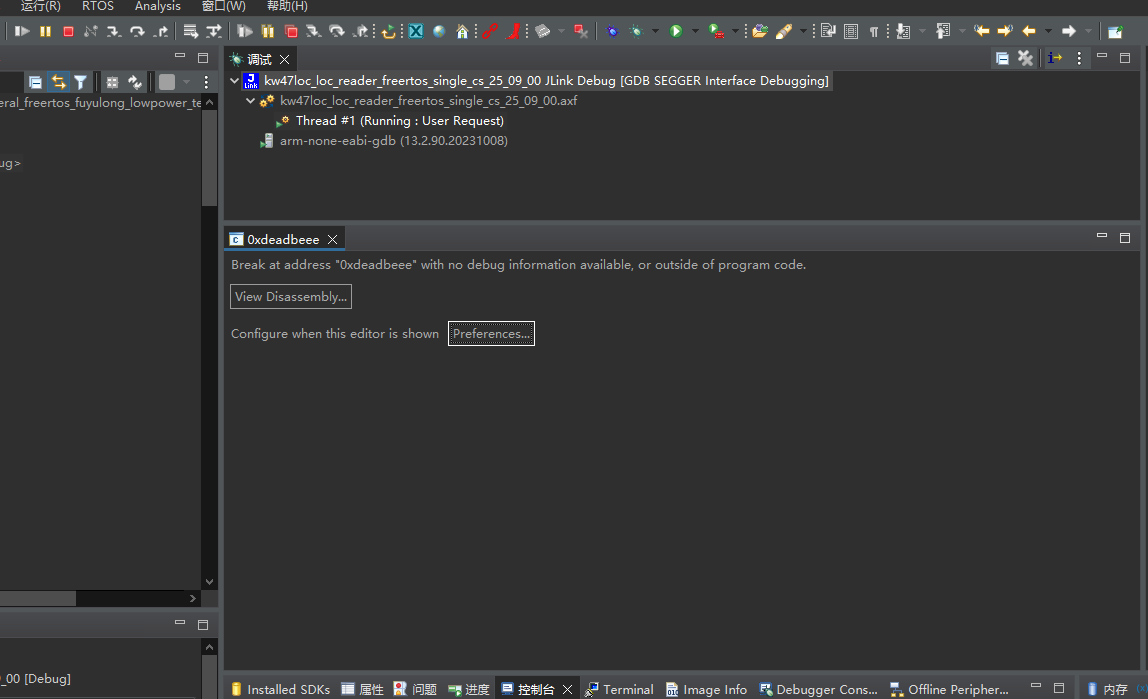Toggle Instruction Stepping Mode icon
The image size is (1148, 699).
pyautogui.click(x=1054, y=58)
